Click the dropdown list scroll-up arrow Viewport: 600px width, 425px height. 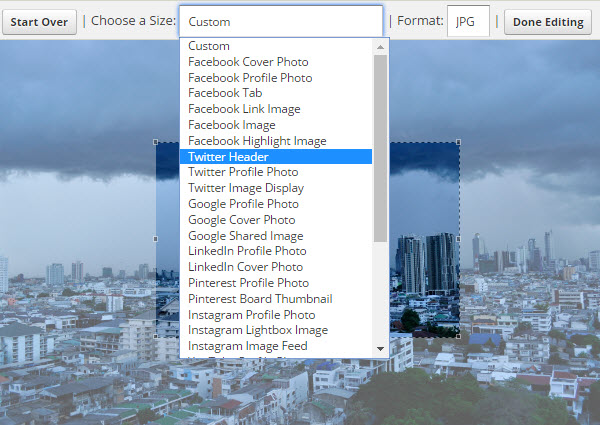[x=380, y=47]
